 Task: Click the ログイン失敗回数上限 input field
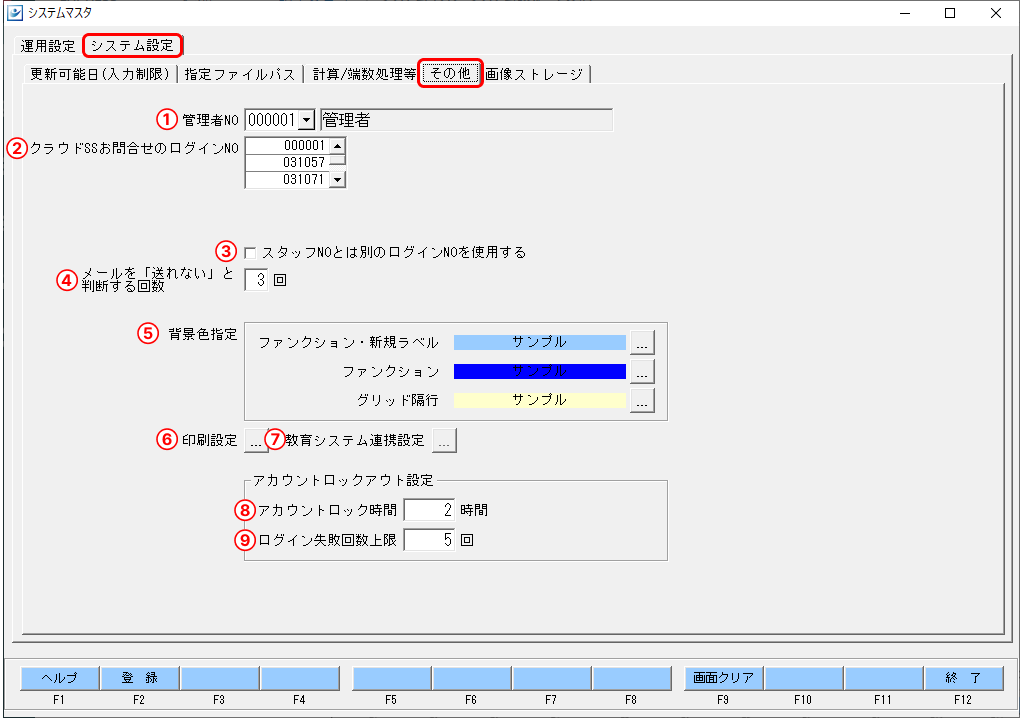pyautogui.click(x=429, y=540)
